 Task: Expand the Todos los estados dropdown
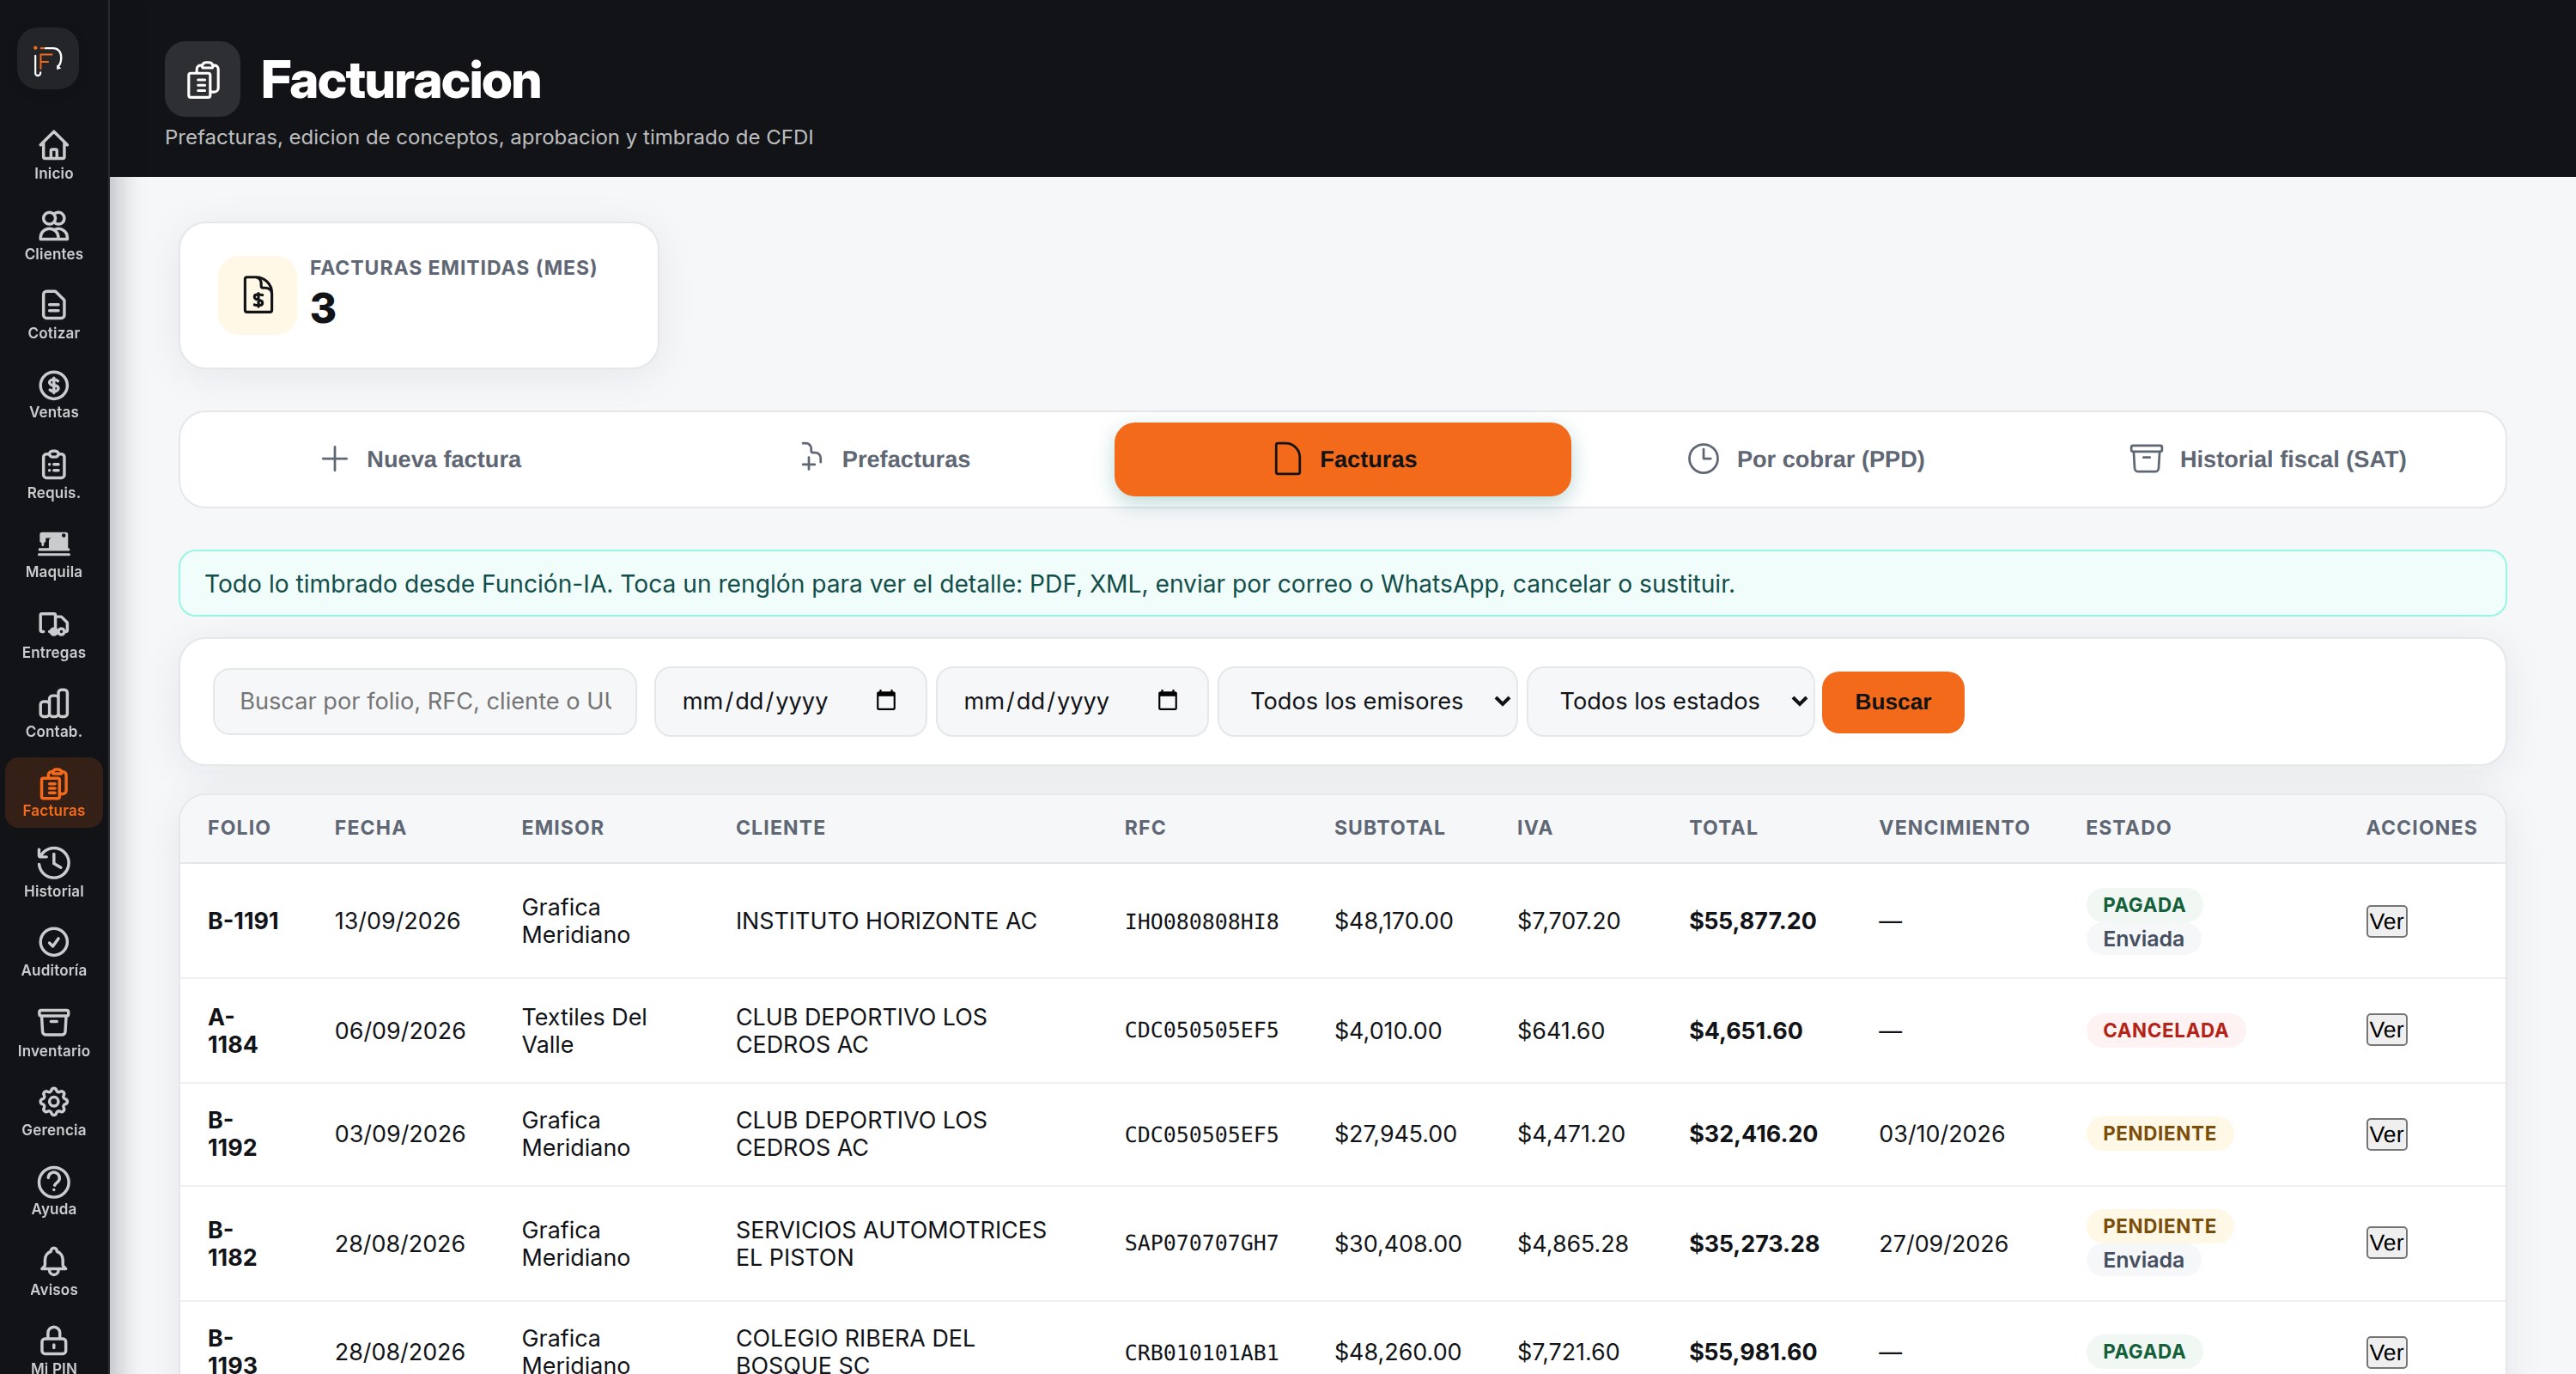pyautogui.click(x=1670, y=701)
